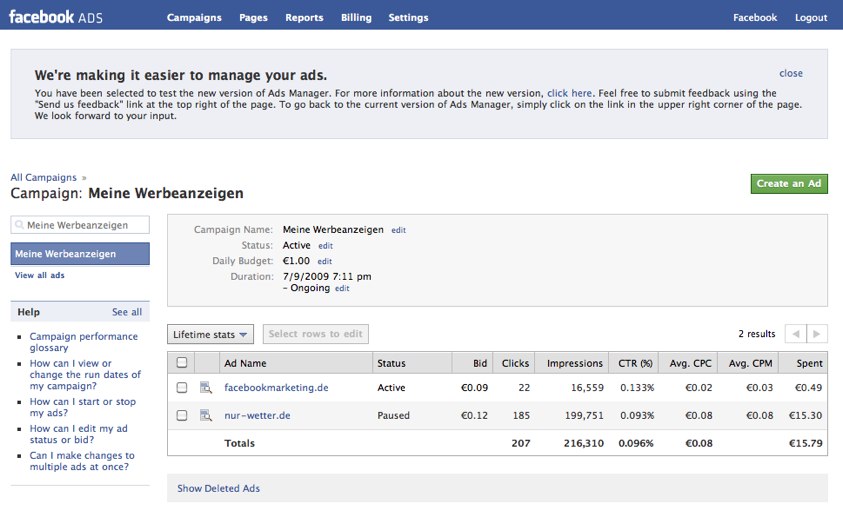Edit the campaign Status

(325, 246)
